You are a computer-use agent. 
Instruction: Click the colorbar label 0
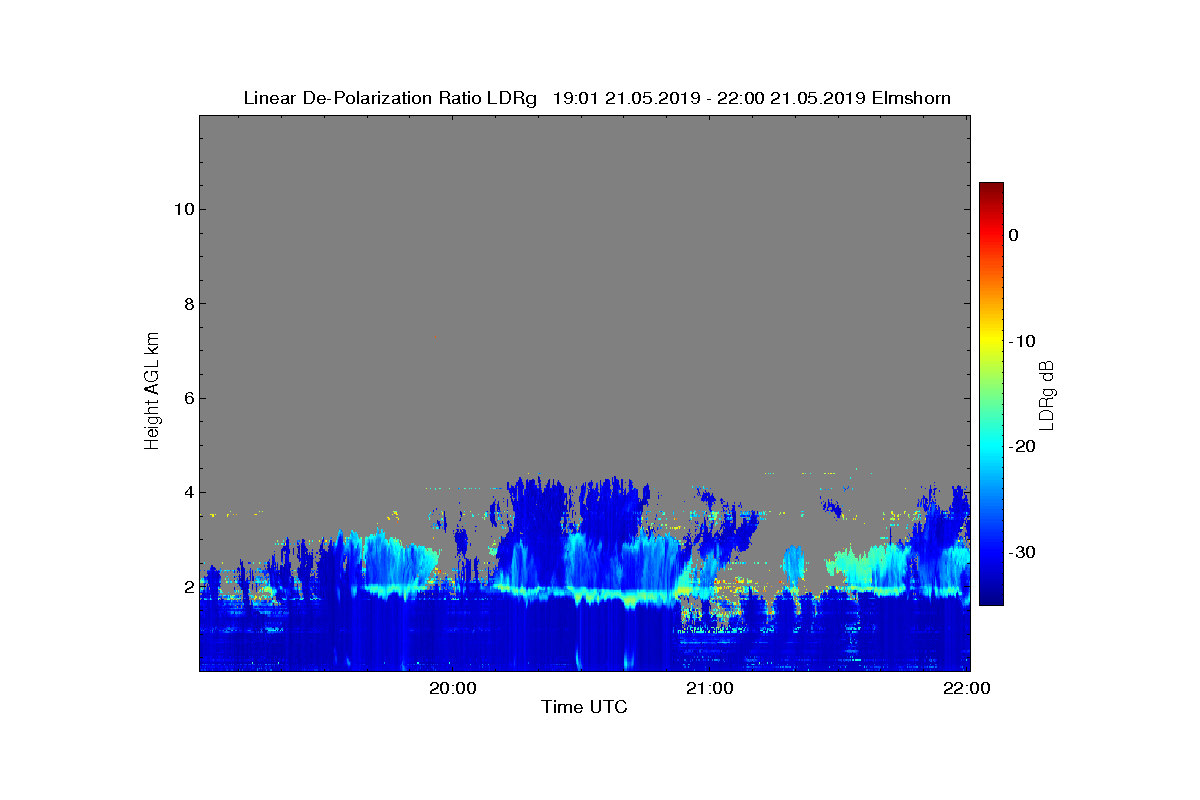point(1014,235)
